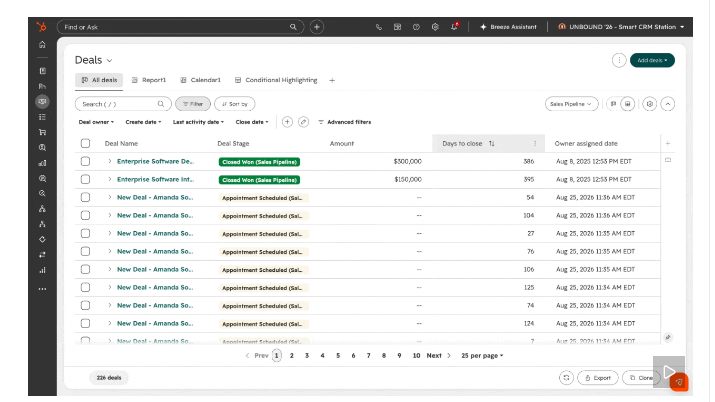
Task: Switch to the Calendar1 tab
Action: (x=200, y=80)
